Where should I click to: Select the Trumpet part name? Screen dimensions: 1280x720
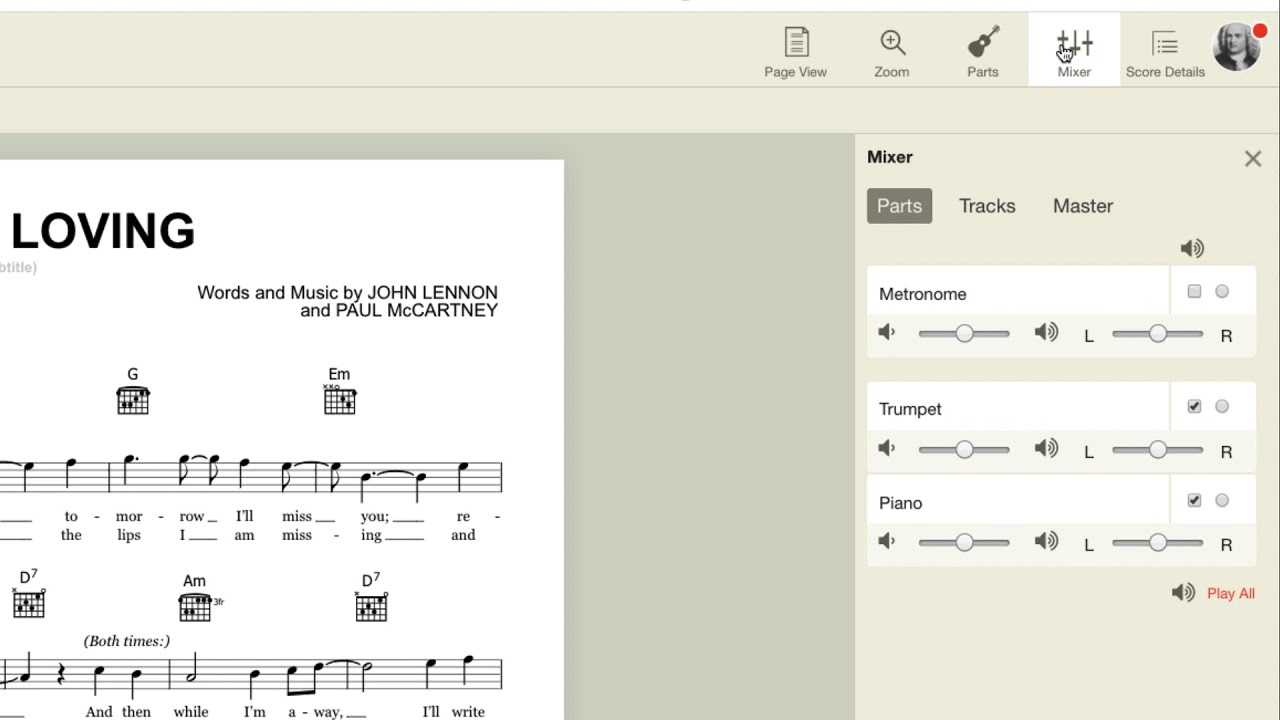pos(910,409)
